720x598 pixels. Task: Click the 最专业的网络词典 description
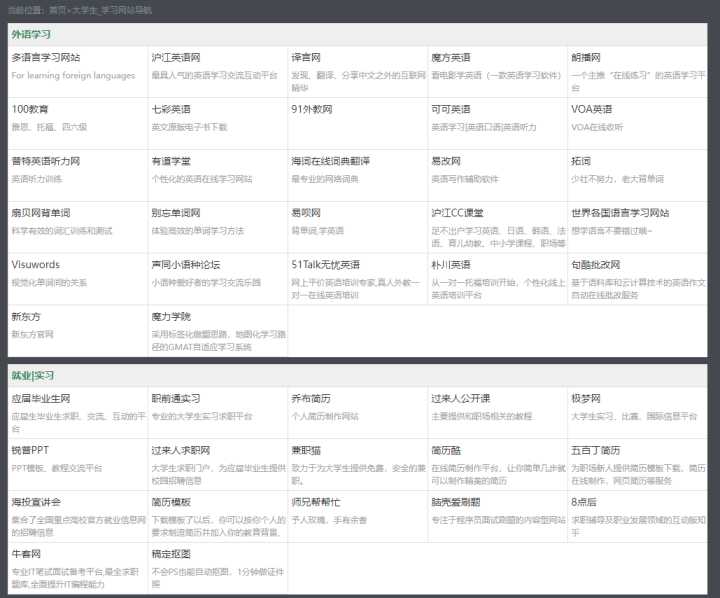click(325, 179)
